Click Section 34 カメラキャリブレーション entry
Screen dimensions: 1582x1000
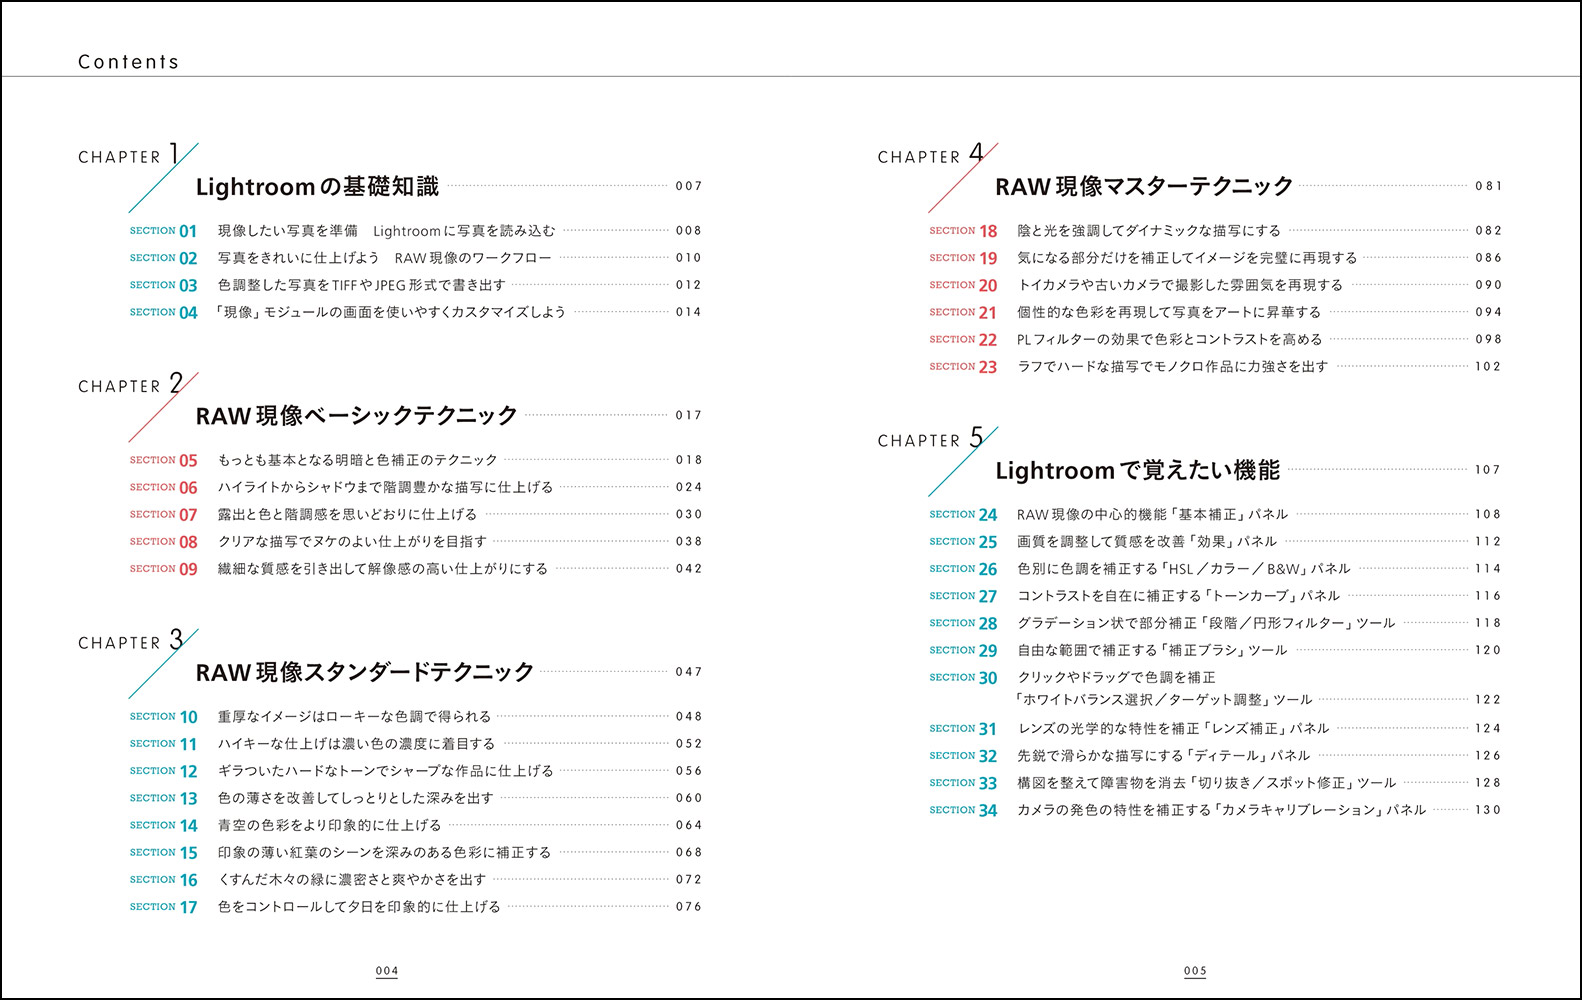click(x=1221, y=811)
